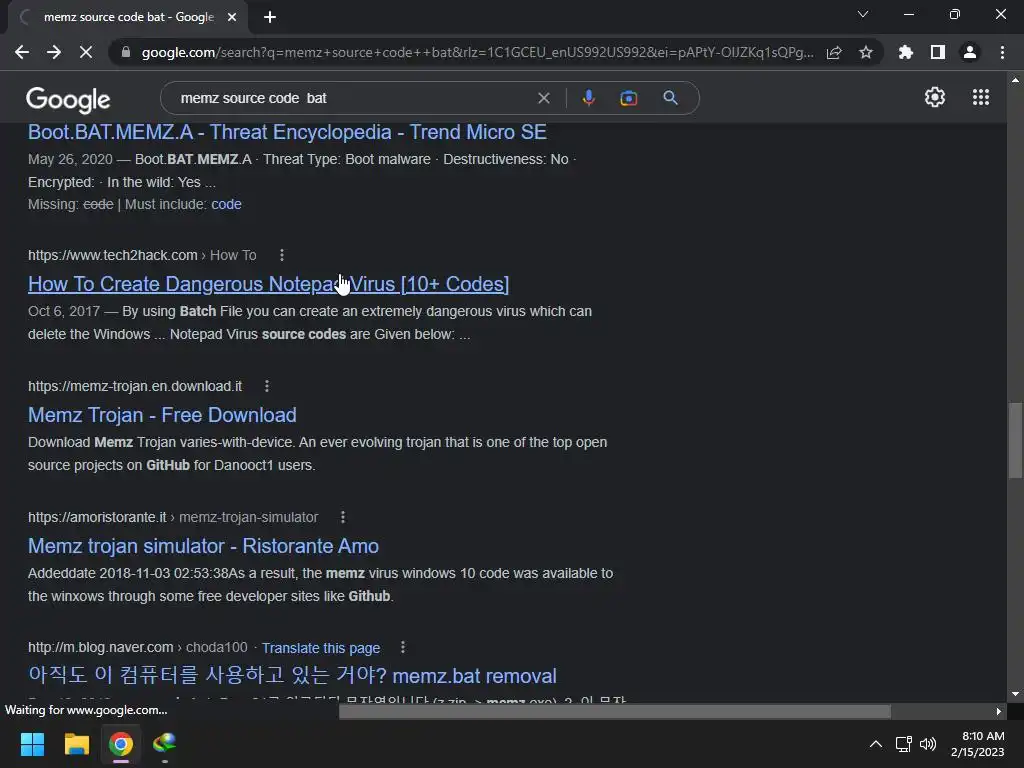
Task: Open more options for amoristorante.it result
Action: point(343,517)
